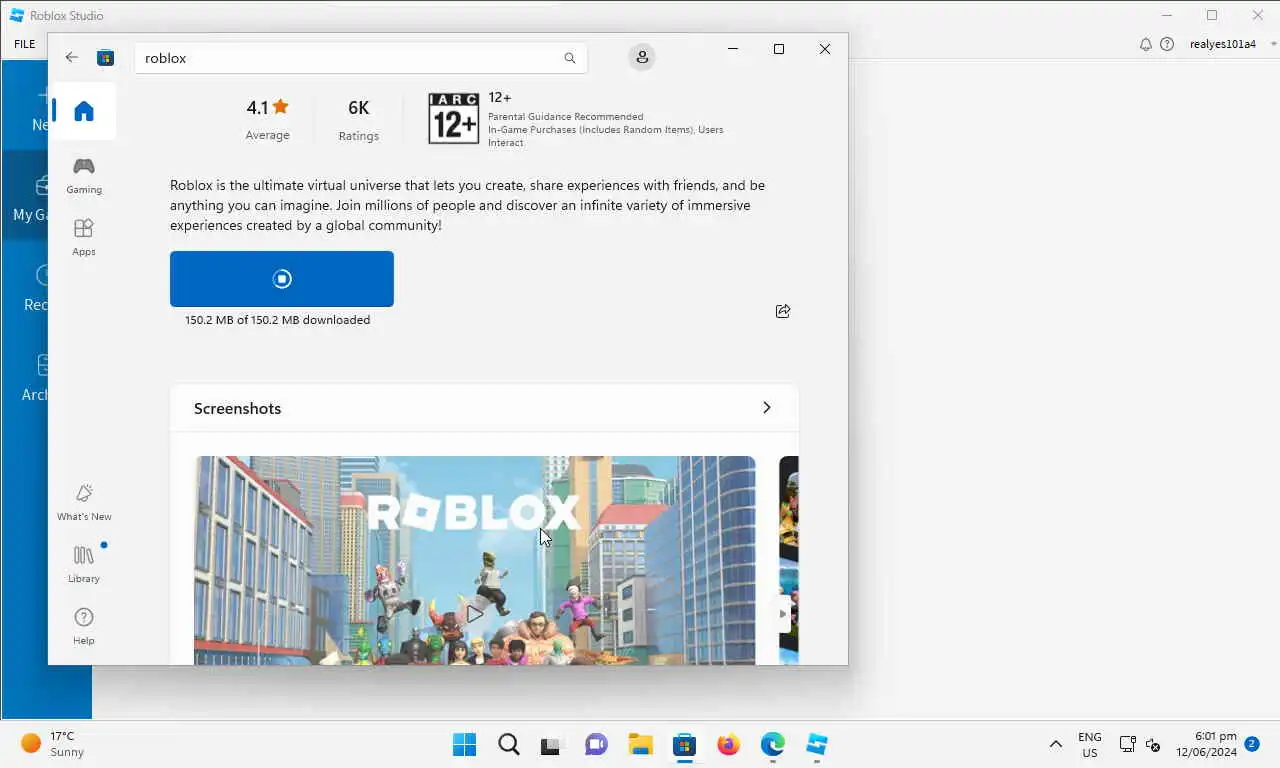Screen dimensions: 1280x768
Task: Open What's New in Store sidebar
Action: point(84,502)
